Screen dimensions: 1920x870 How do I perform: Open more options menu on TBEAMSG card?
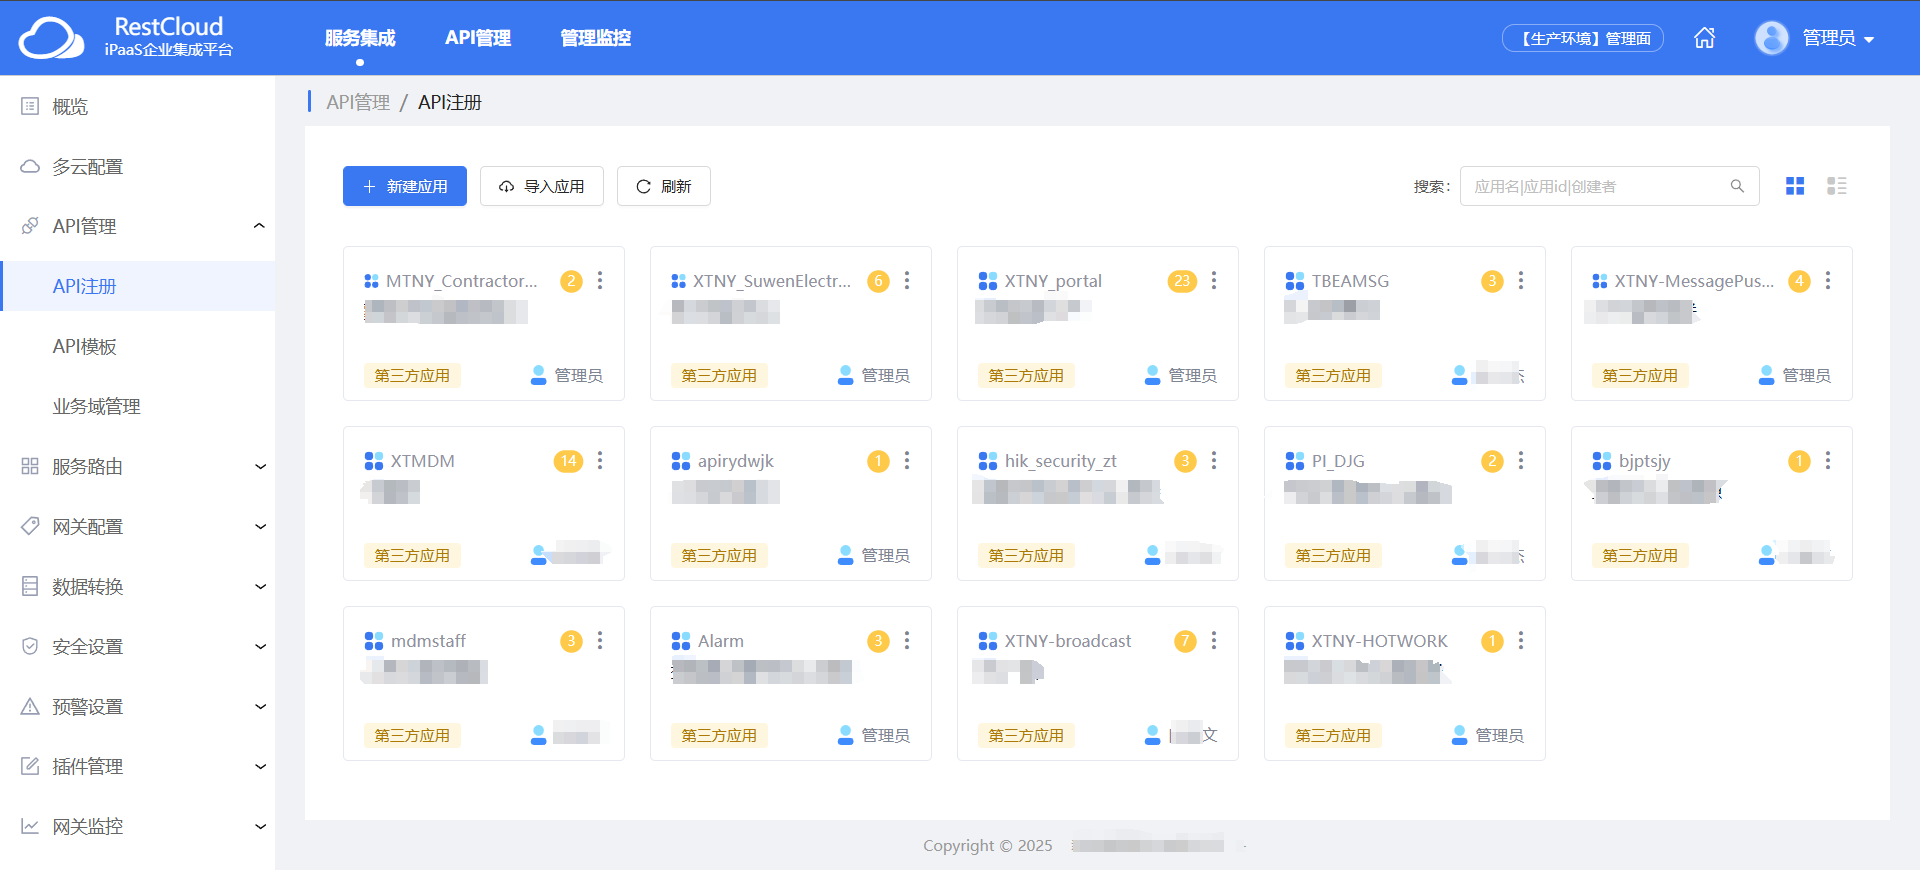(x=1521, y=281)
